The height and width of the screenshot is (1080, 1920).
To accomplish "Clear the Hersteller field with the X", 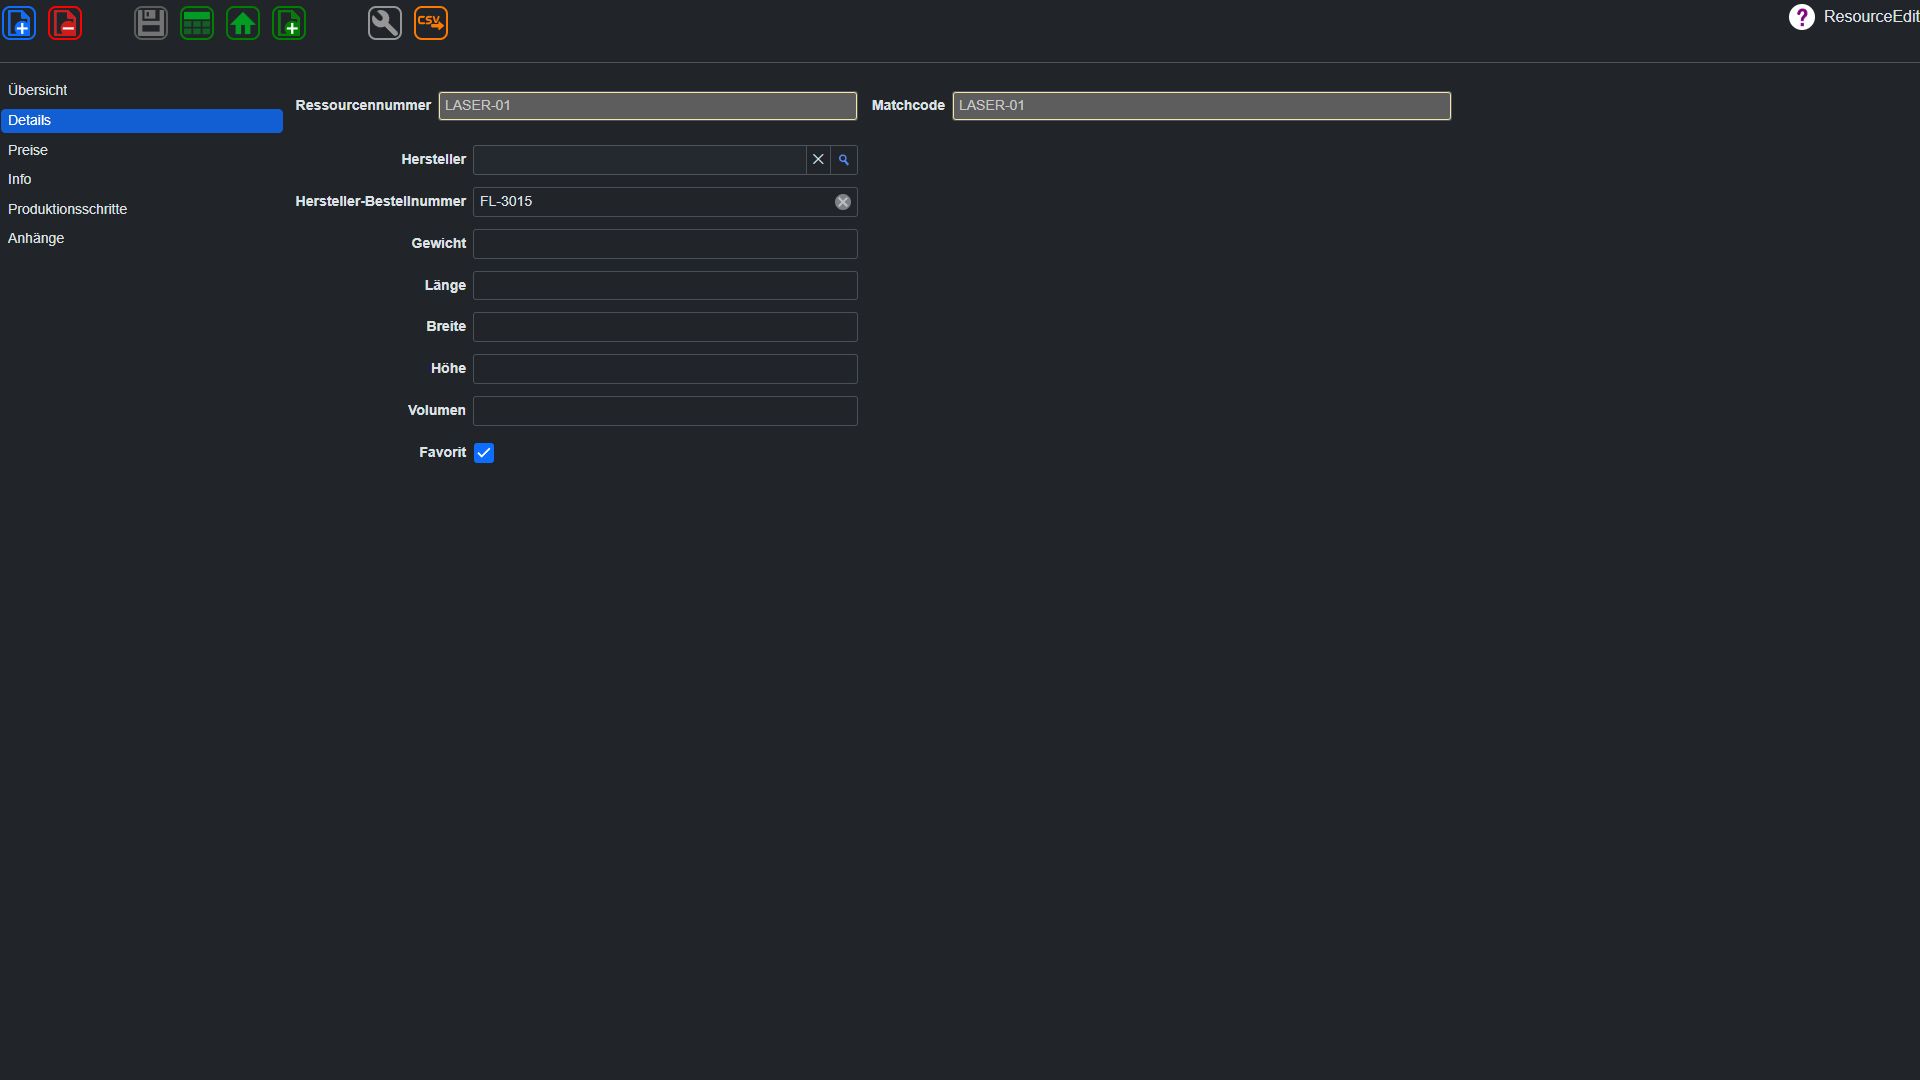I will (x=818, y=160).
